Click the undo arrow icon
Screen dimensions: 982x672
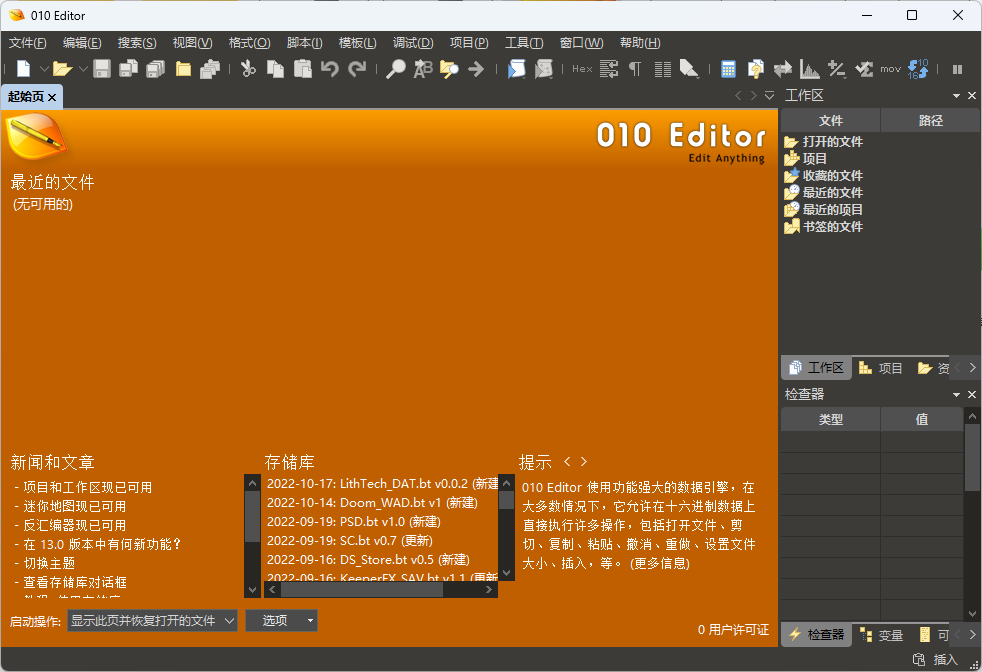pyautogui.click(x=329, y=69)
